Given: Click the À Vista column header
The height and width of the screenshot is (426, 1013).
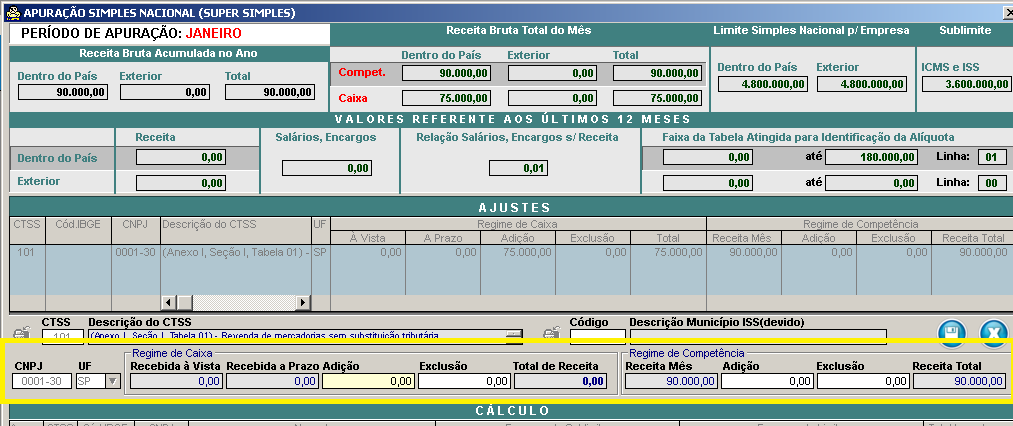Looking at the screenshot, I should point(368,238).
